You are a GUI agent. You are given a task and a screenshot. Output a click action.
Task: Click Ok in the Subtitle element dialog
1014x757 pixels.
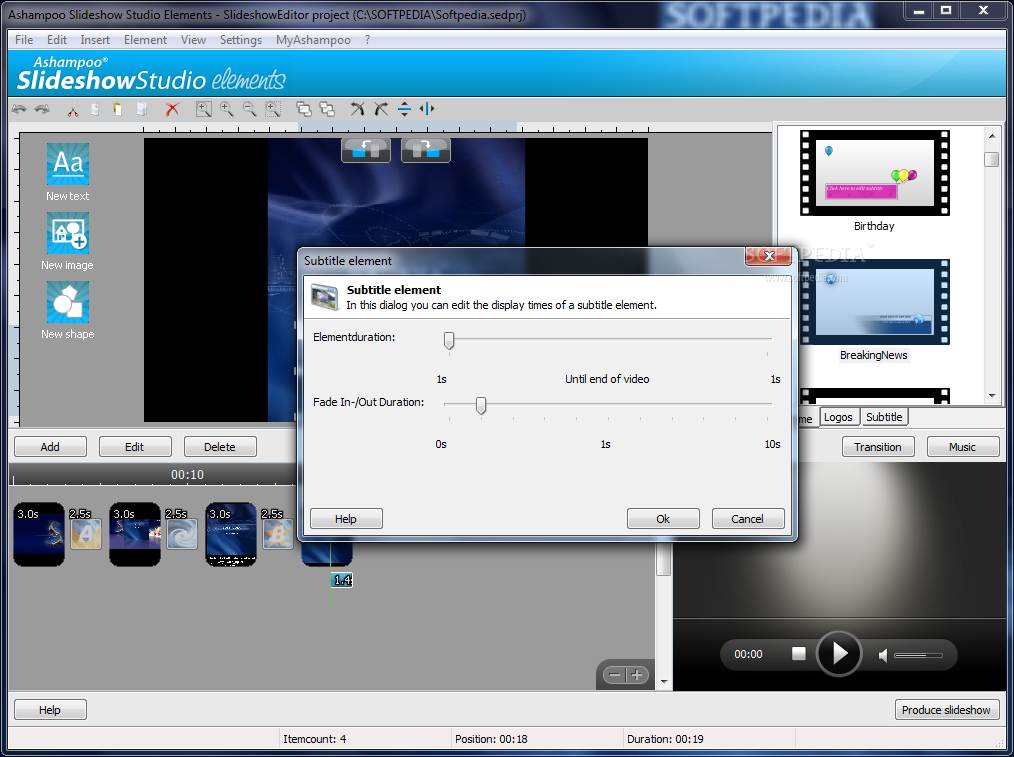coord(663,519)
